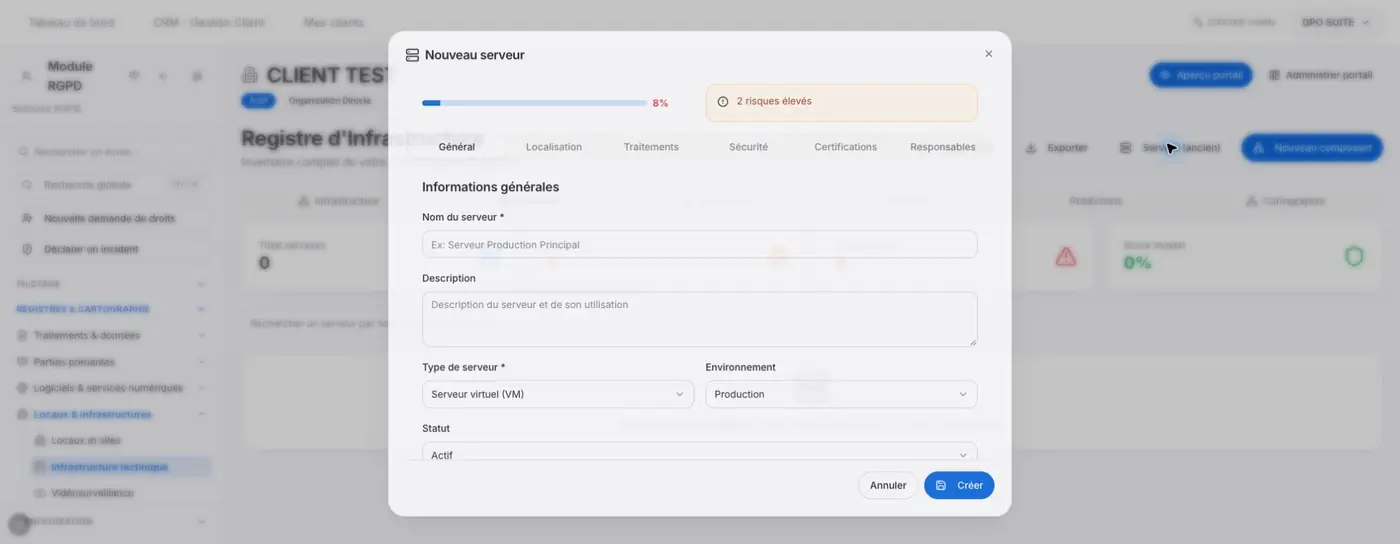This screenshot has height=544, width=1400.
Task: Click the warning icon in risques élevés banner
Action: pos(723,101)
